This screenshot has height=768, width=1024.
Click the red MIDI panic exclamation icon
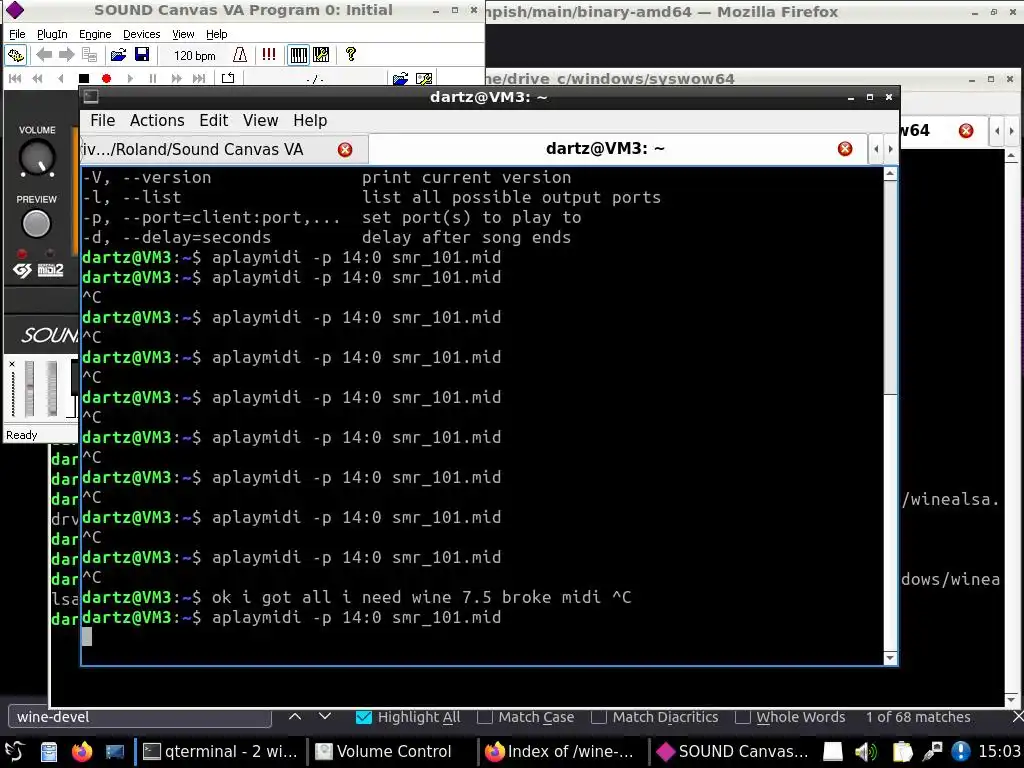(268, 55)
